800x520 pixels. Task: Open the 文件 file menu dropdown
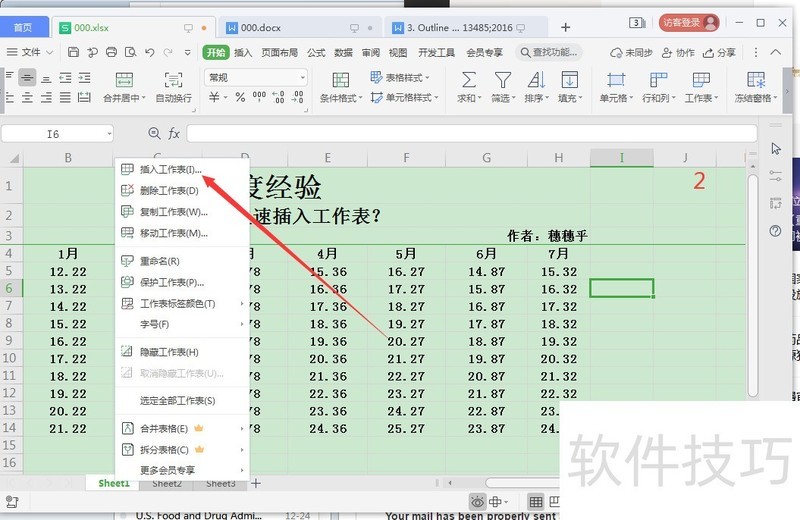[x=30, y=52]
